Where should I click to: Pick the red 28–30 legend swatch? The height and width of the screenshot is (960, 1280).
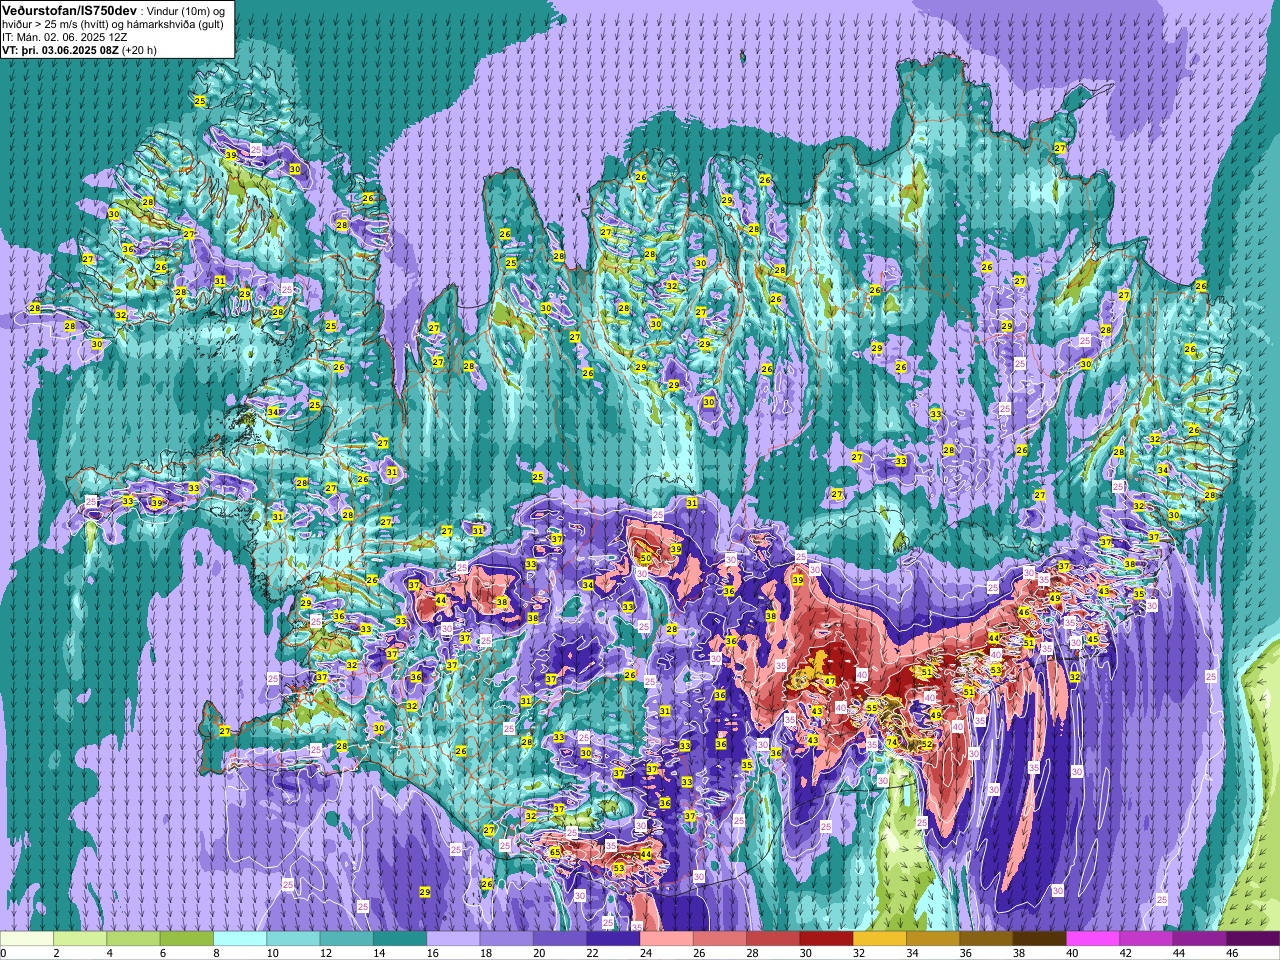[772, 939]
